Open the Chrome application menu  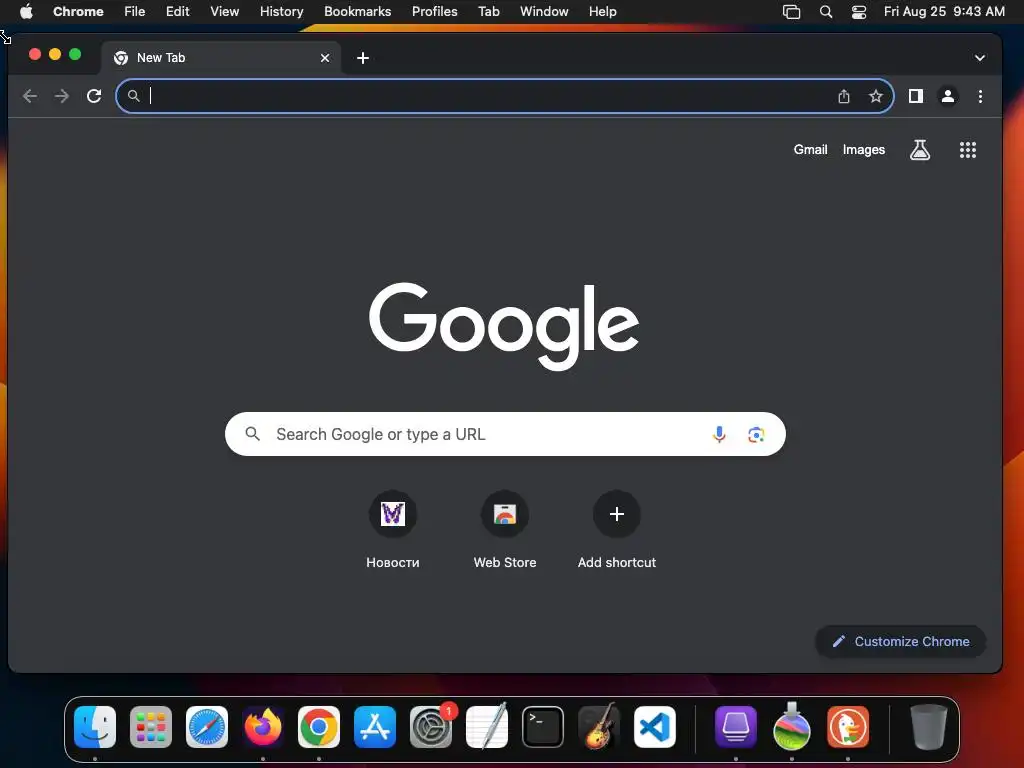78,12
